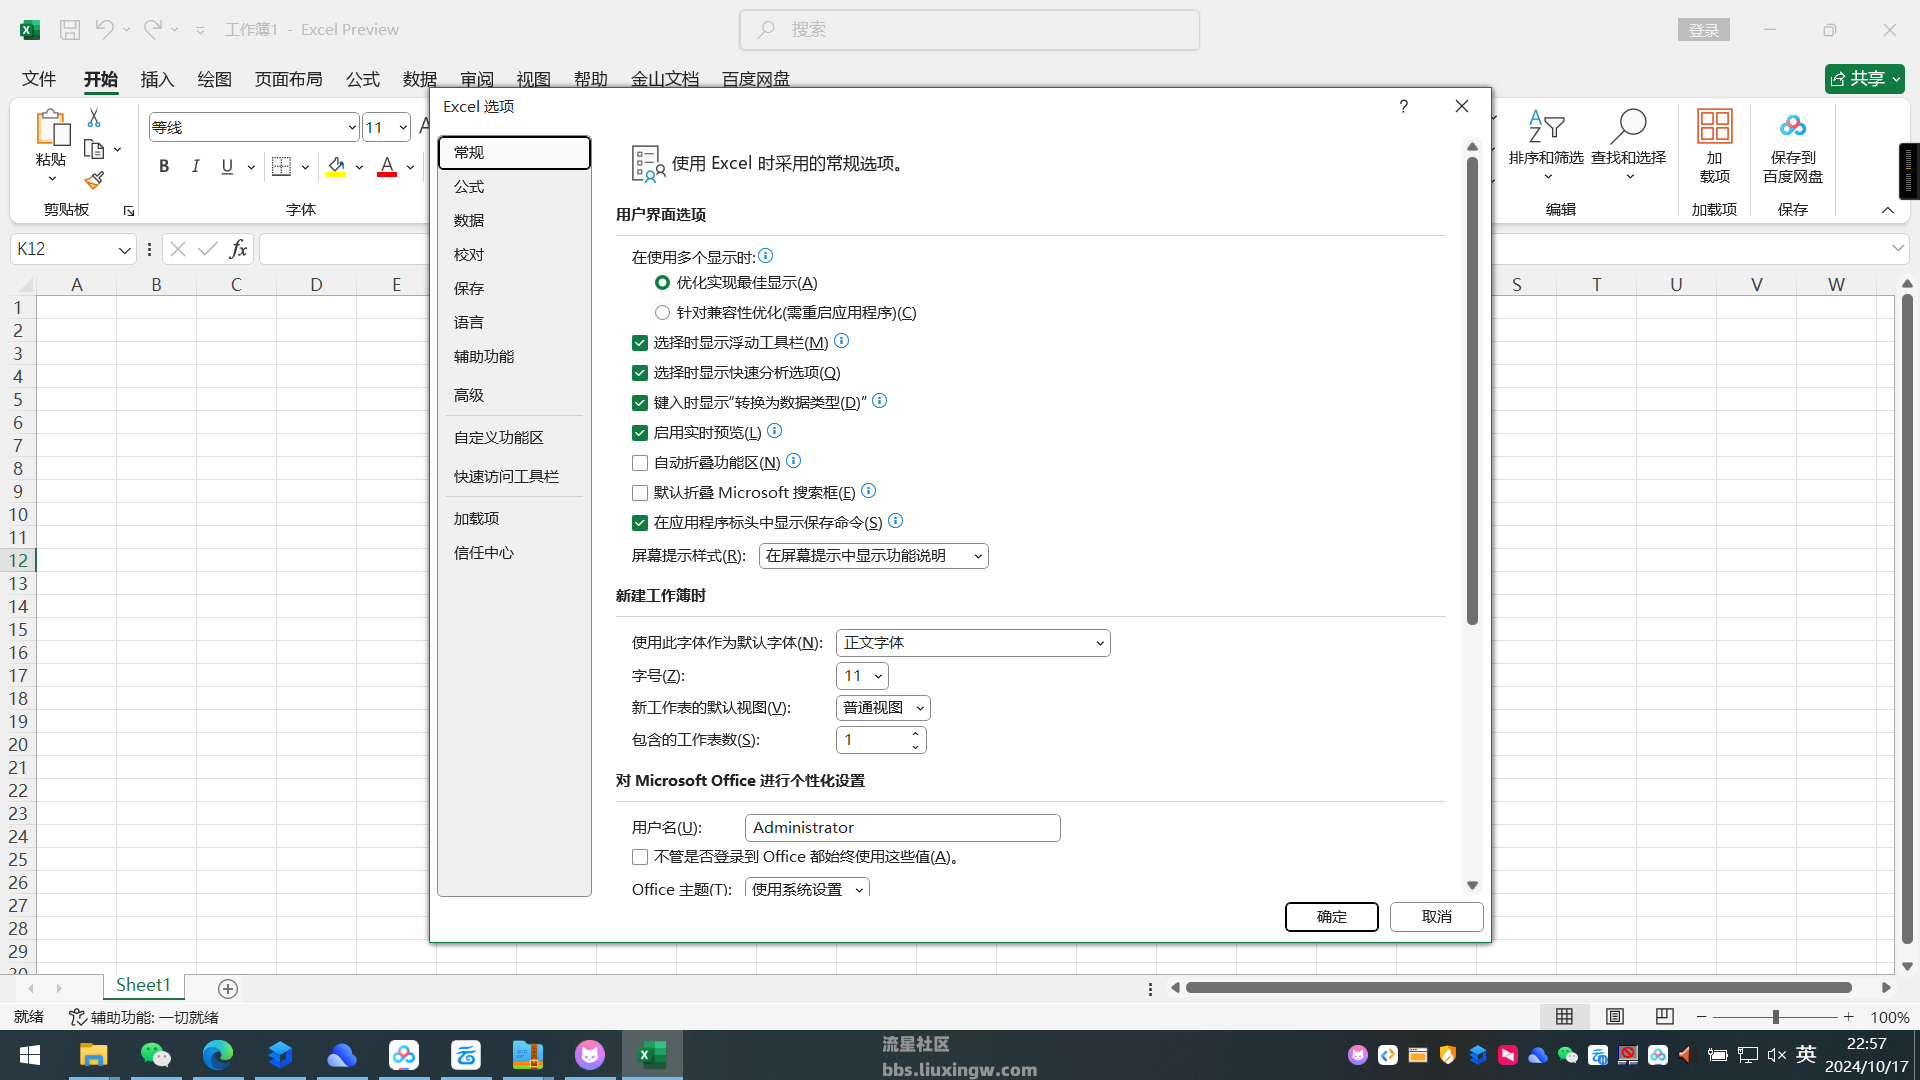
Task: Select 针对兼容性优化 radio button
Action: pos(662,313)
